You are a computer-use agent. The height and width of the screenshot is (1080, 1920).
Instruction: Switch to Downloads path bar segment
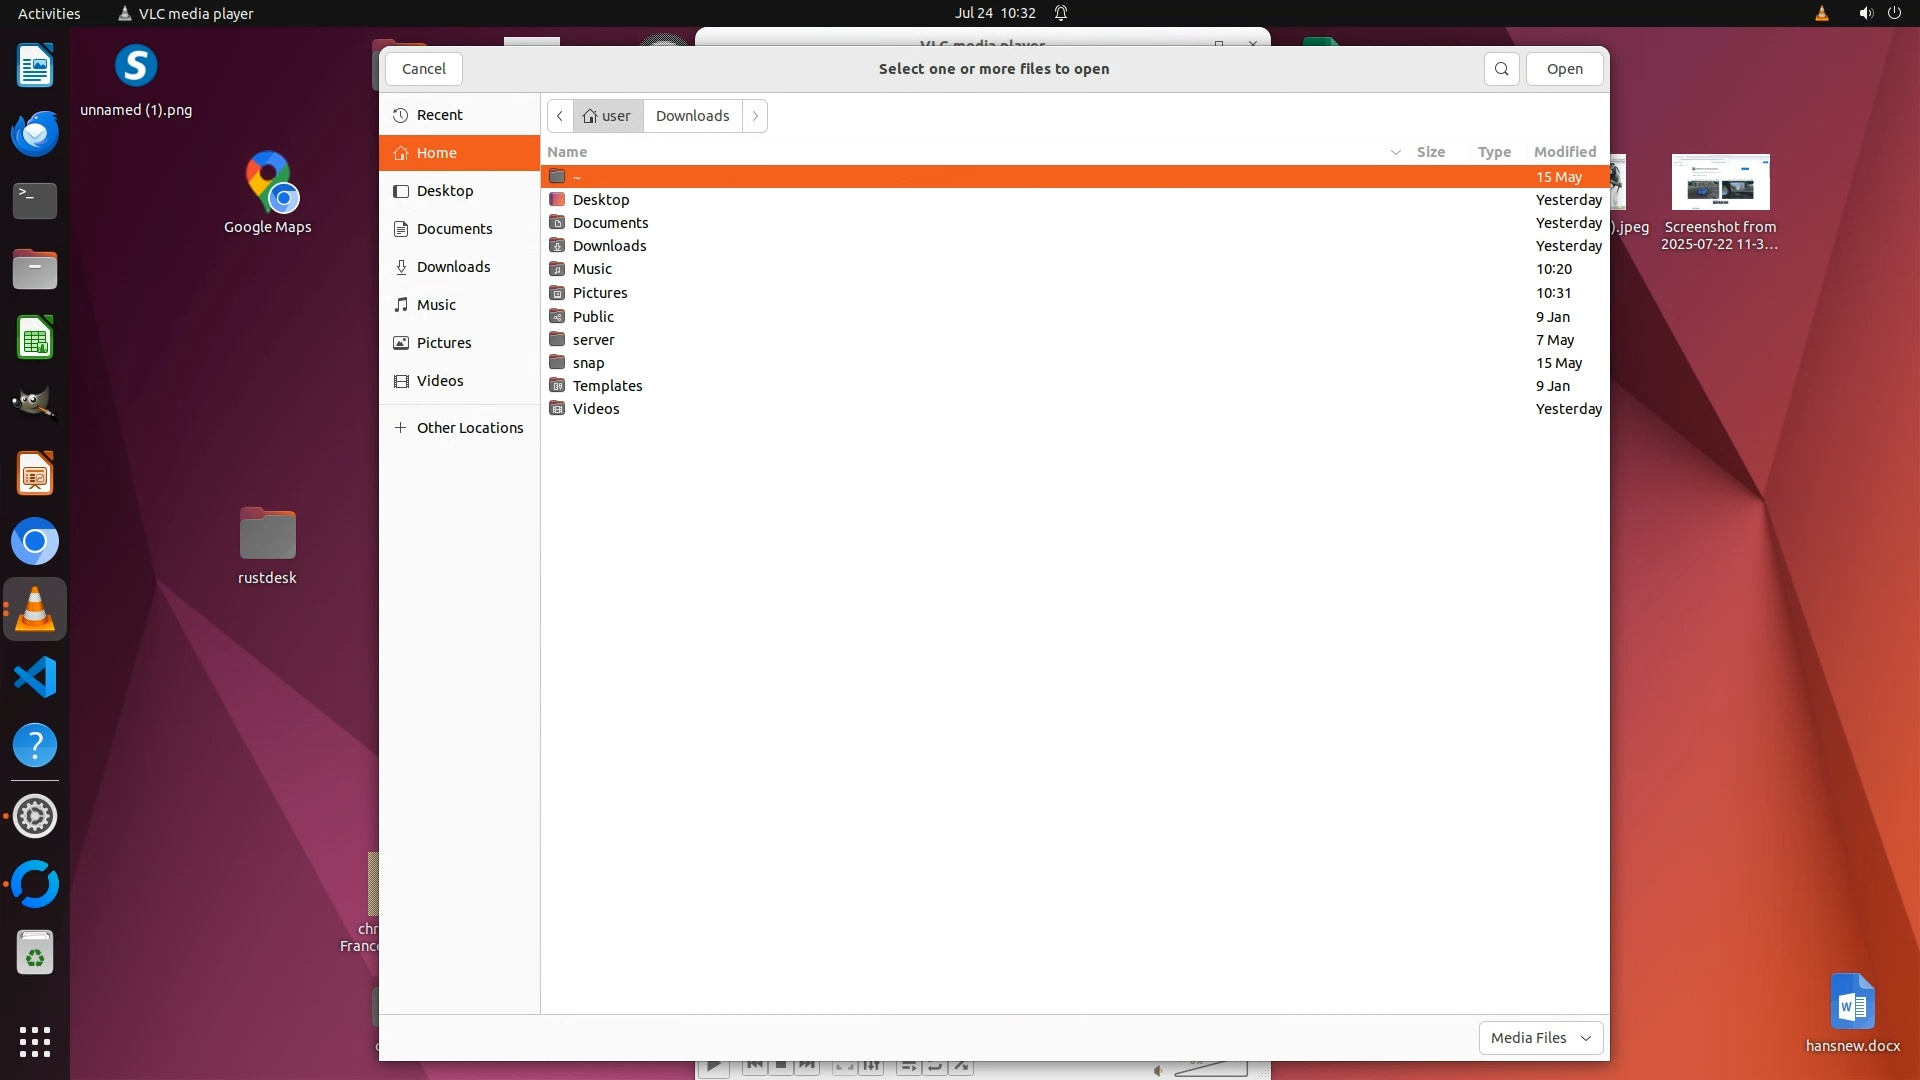pos(692,116)
